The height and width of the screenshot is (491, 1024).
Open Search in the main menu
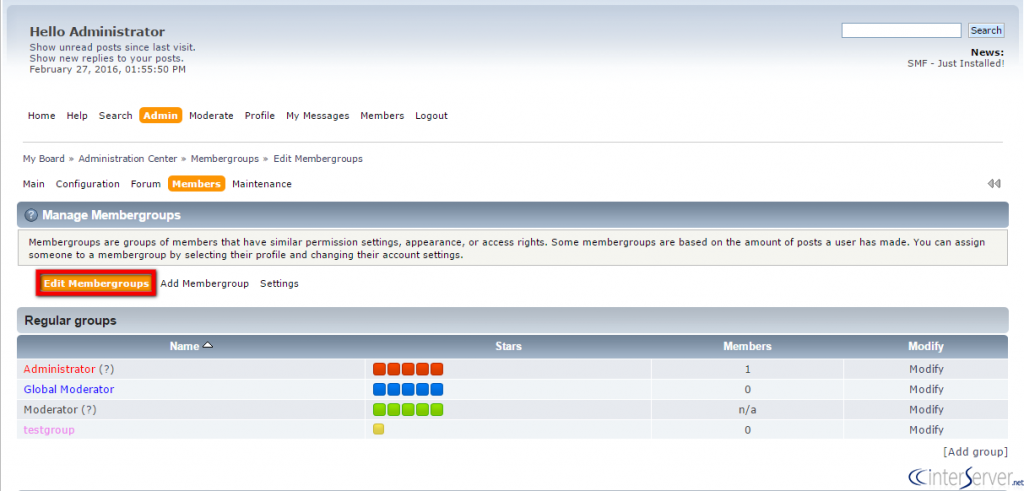coord(116,116)
